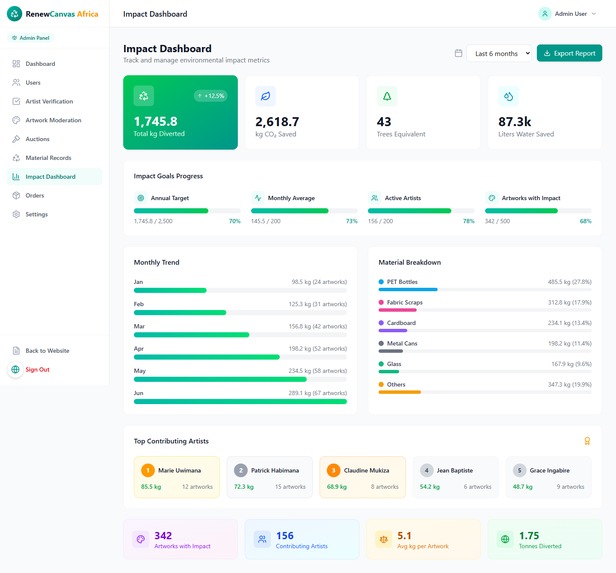616x573 pixels.
Task: Click the Users people icon in sidebar
Action: tap(16, 82)
